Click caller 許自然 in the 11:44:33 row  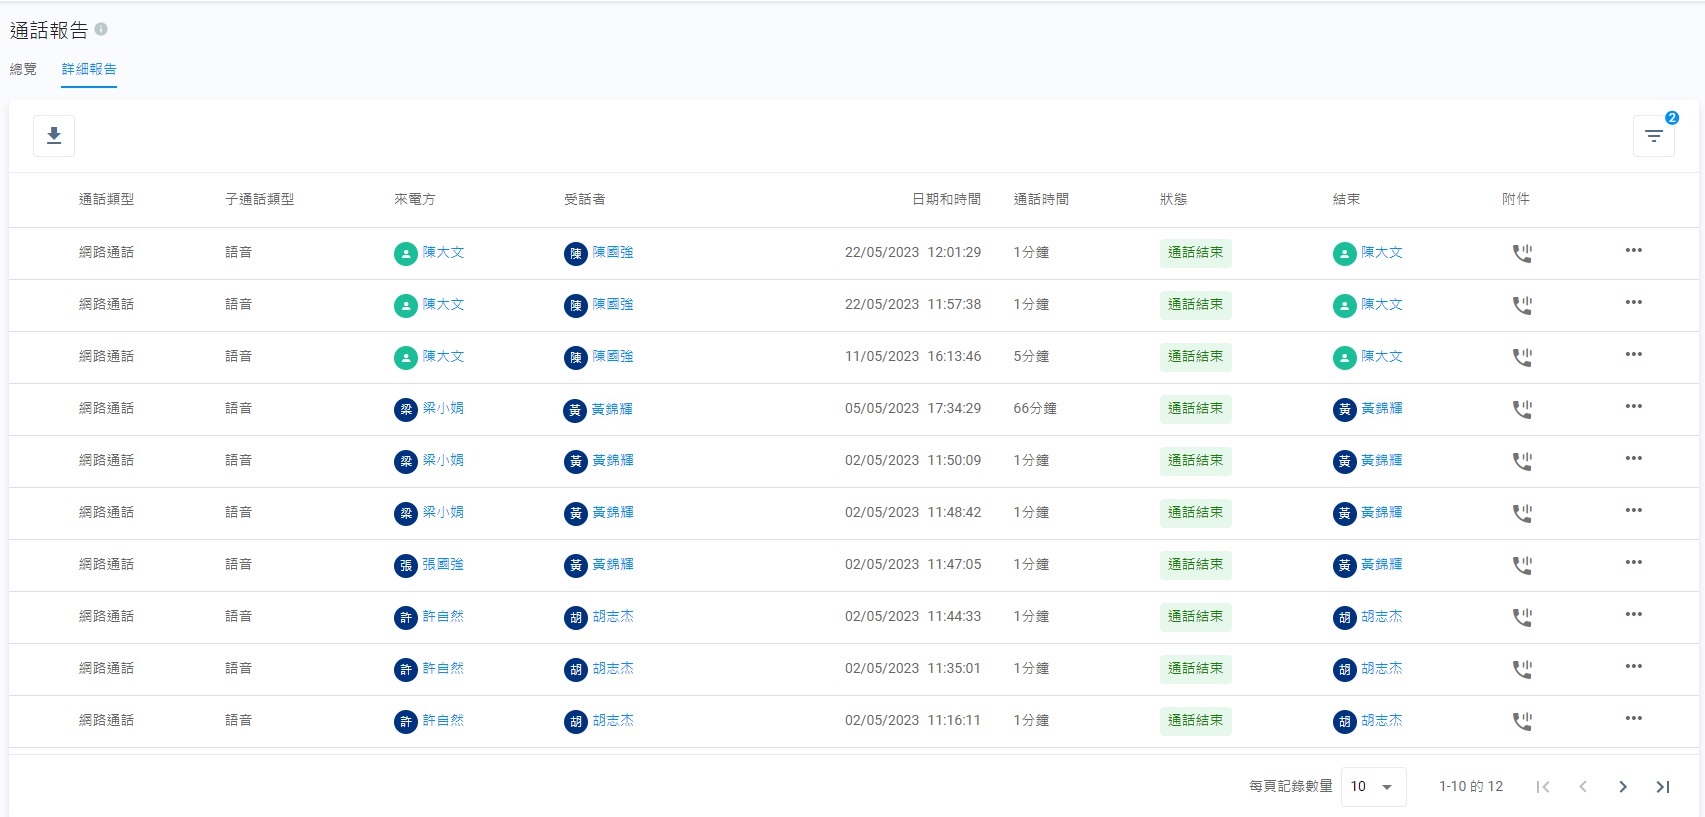(442, 617)
